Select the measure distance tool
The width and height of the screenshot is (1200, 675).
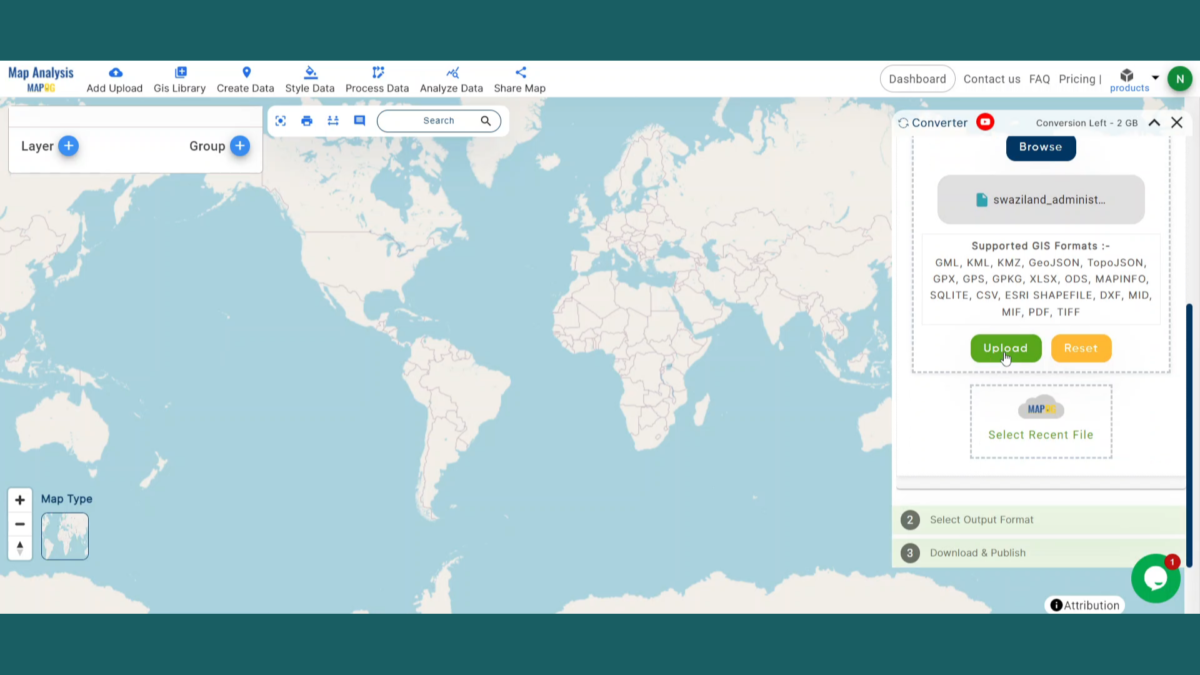click(x=333, y=120)
